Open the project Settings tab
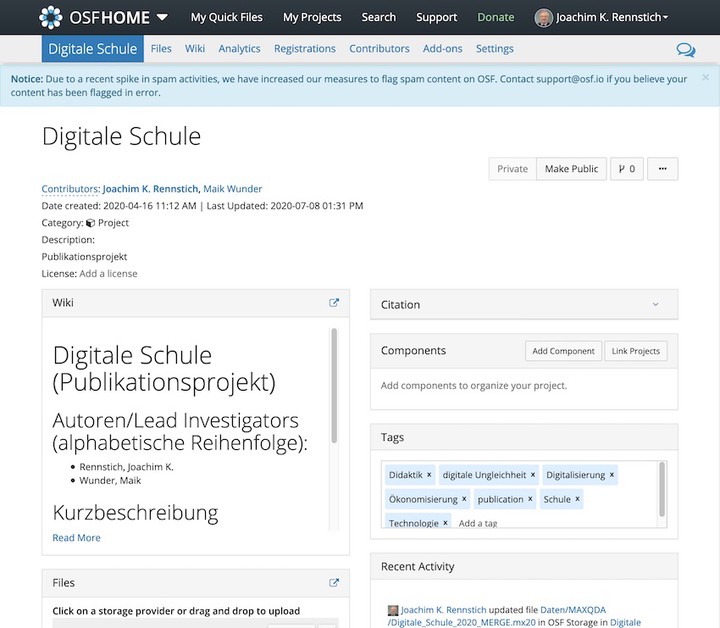 point(495,49)
